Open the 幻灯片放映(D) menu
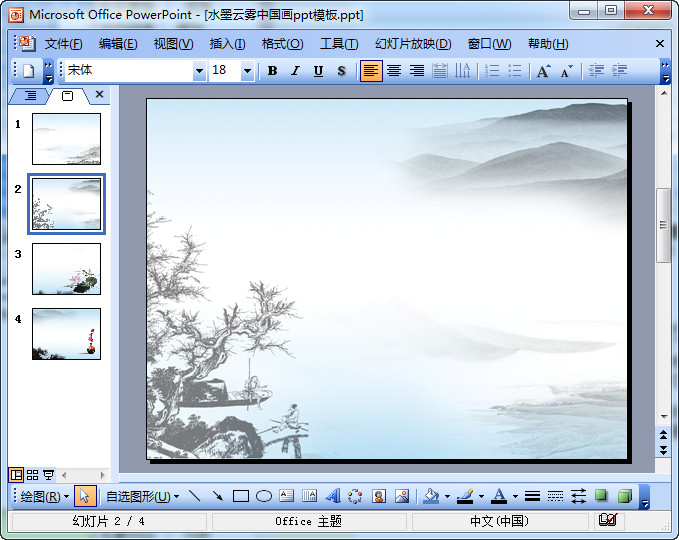Image resolution: width=679 pixels, height=540 pixels. 413,44
